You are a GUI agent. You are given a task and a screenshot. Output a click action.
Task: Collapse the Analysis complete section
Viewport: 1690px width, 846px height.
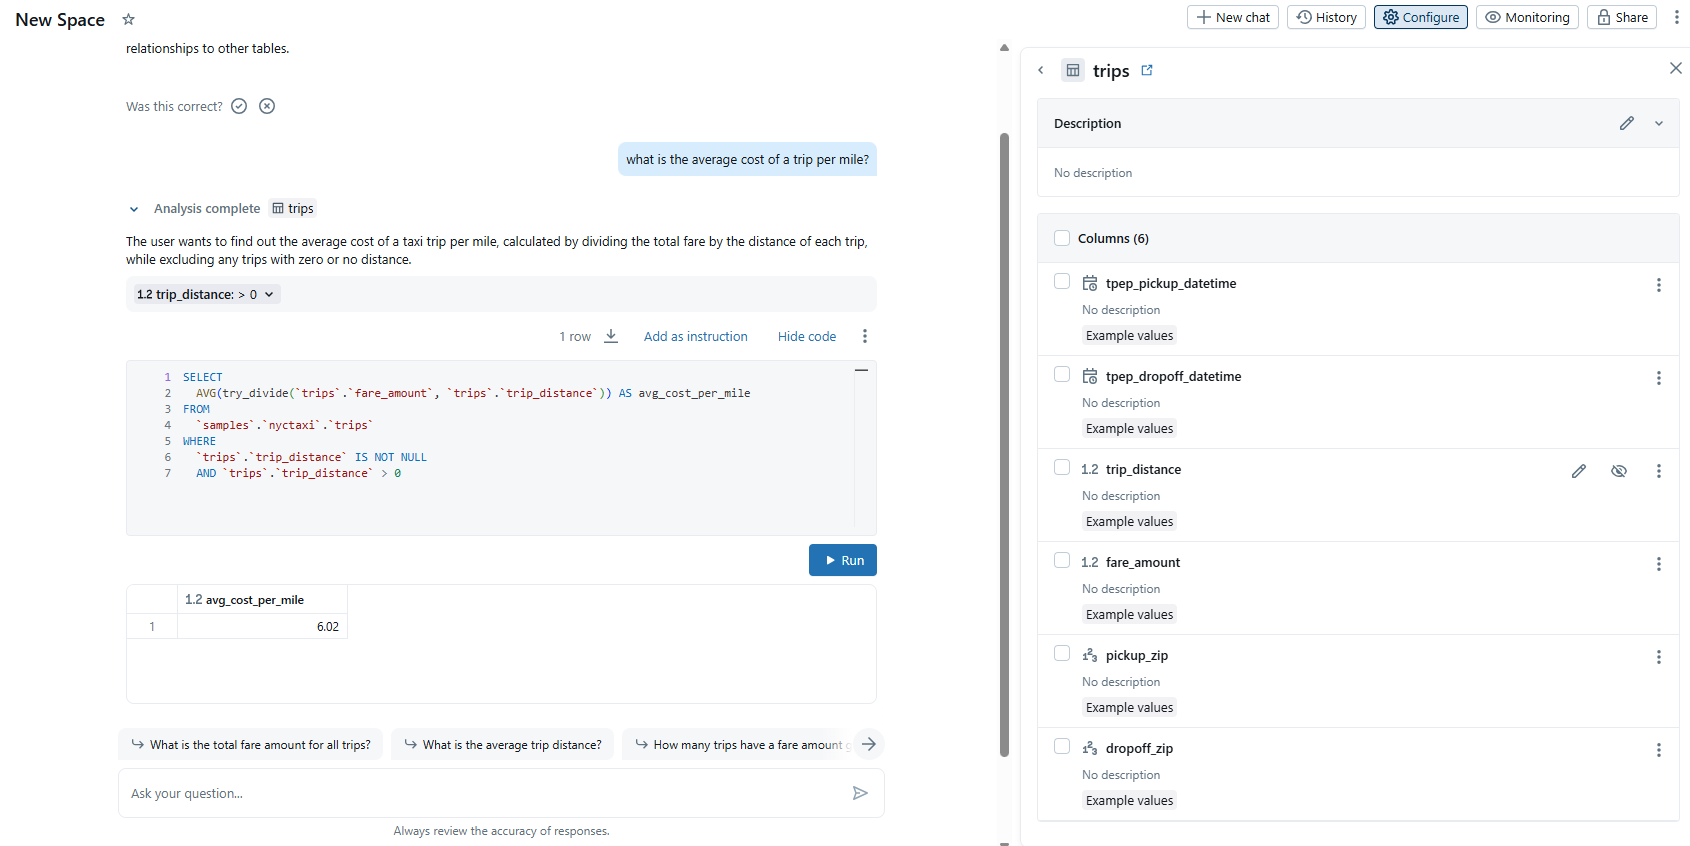(x=134, y=209)
